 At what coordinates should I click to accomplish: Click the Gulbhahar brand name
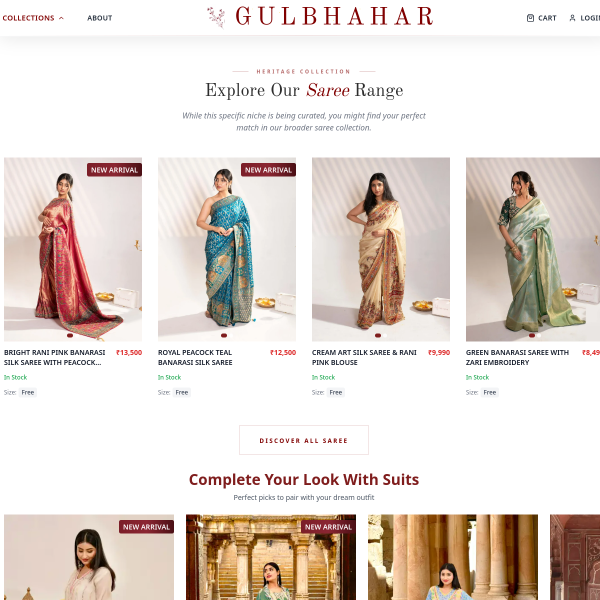pos(334,16)
